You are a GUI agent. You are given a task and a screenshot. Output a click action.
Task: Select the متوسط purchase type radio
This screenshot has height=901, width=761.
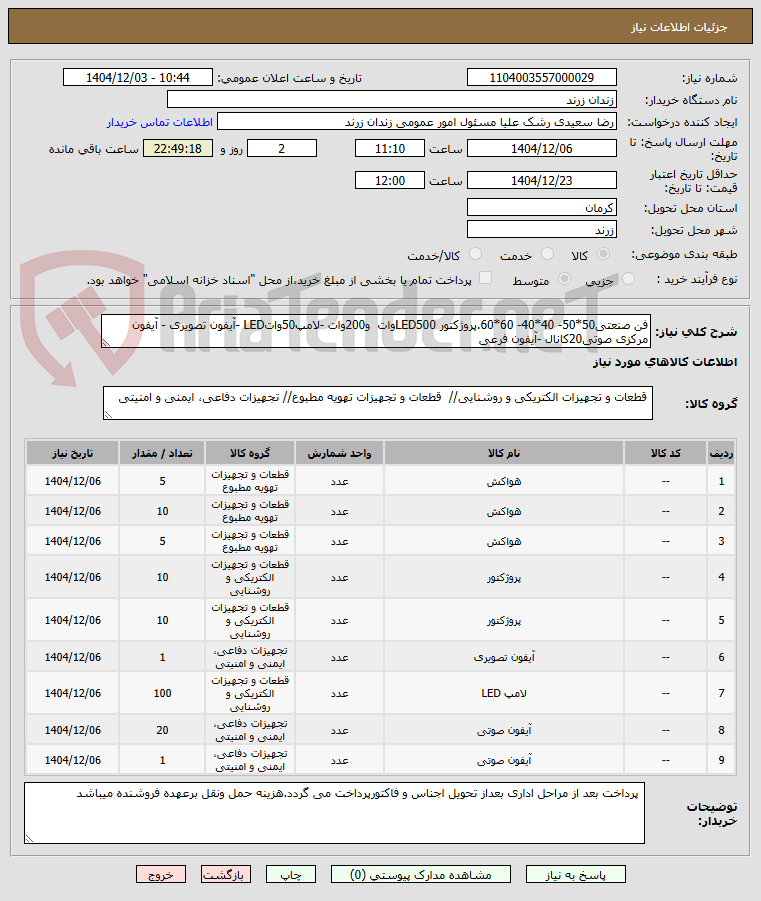point(564,279)
